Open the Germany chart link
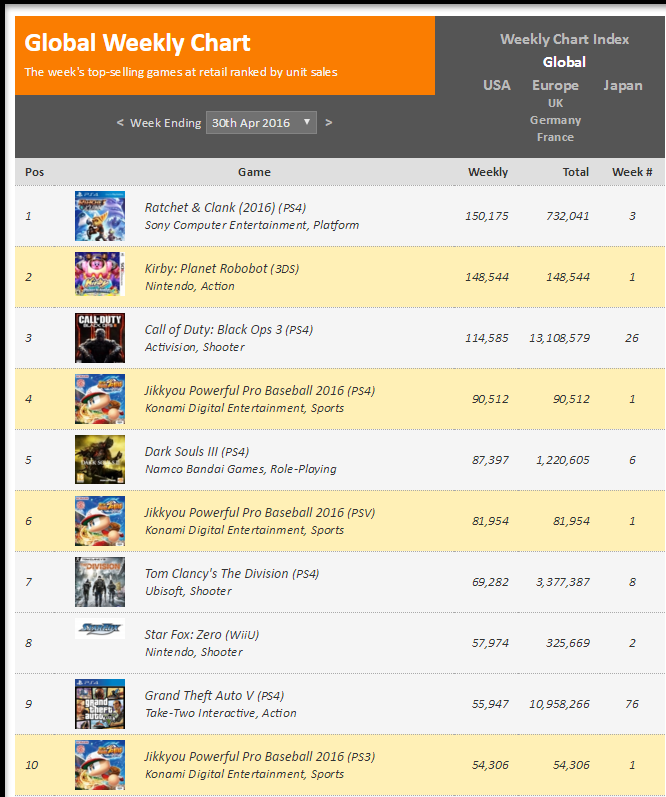The image size is (666, 797). coord(555,120)
